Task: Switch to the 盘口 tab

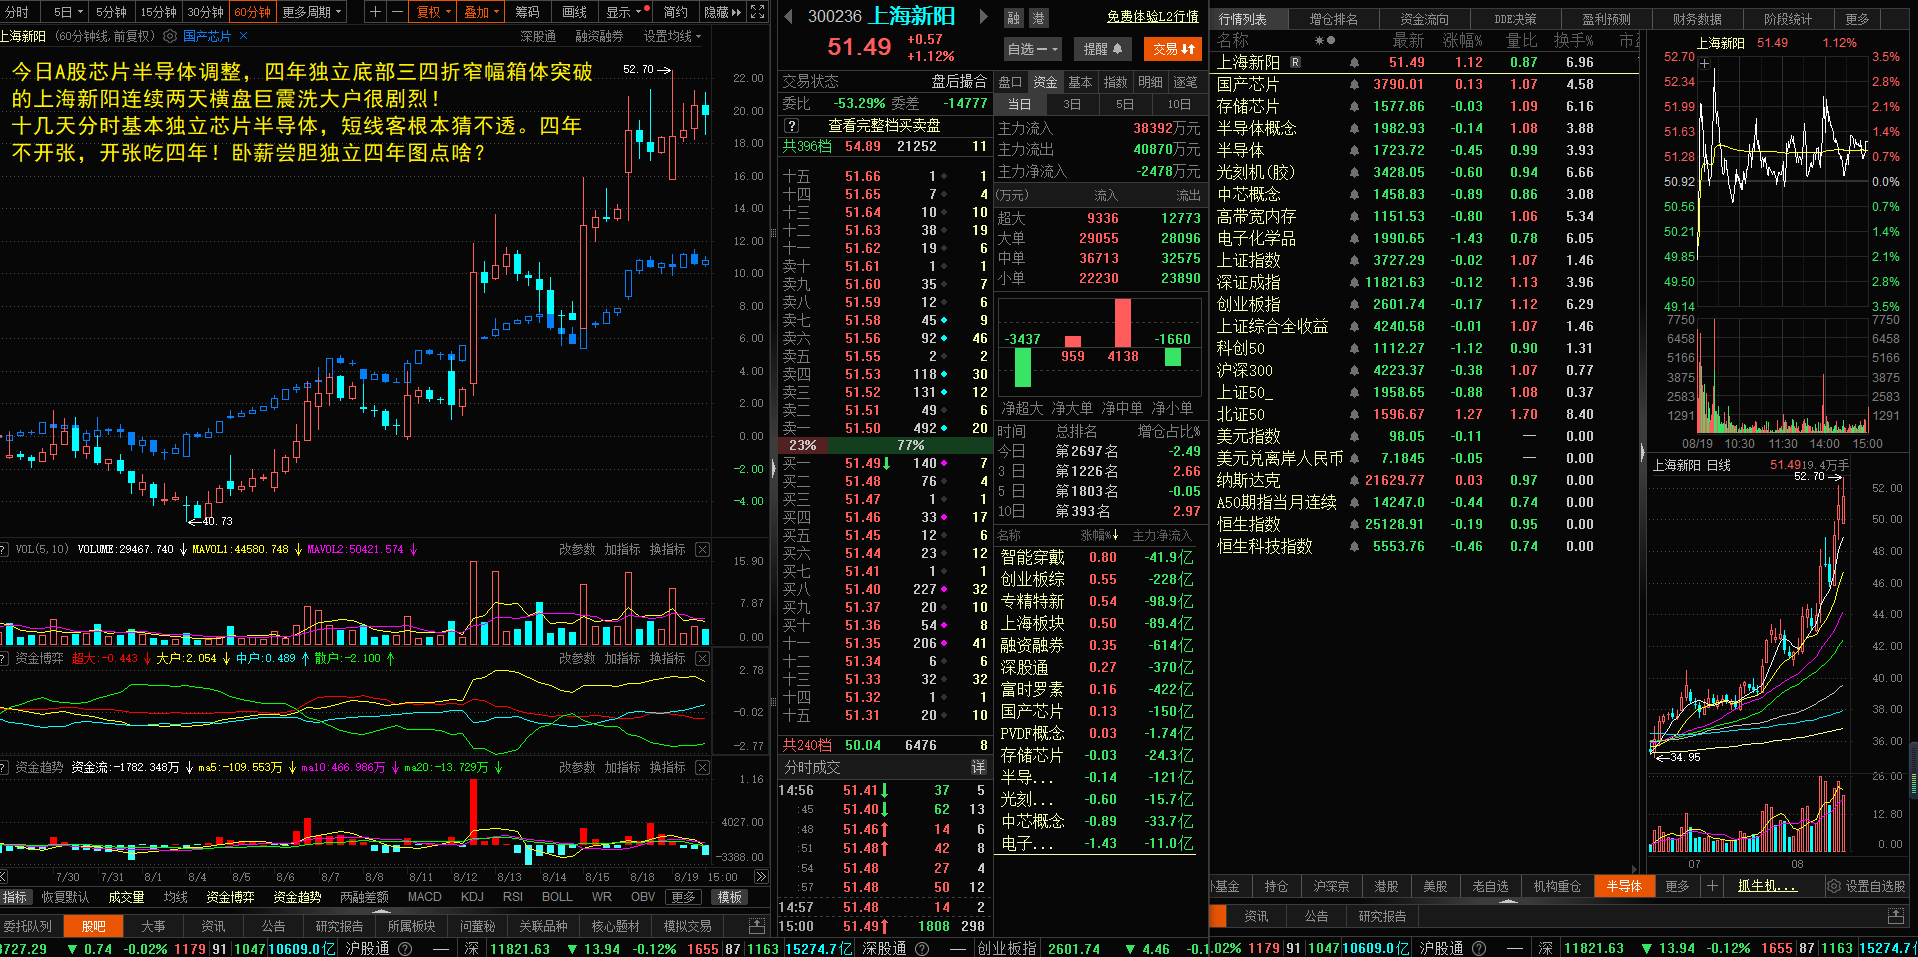Action: pos(1011,82)
